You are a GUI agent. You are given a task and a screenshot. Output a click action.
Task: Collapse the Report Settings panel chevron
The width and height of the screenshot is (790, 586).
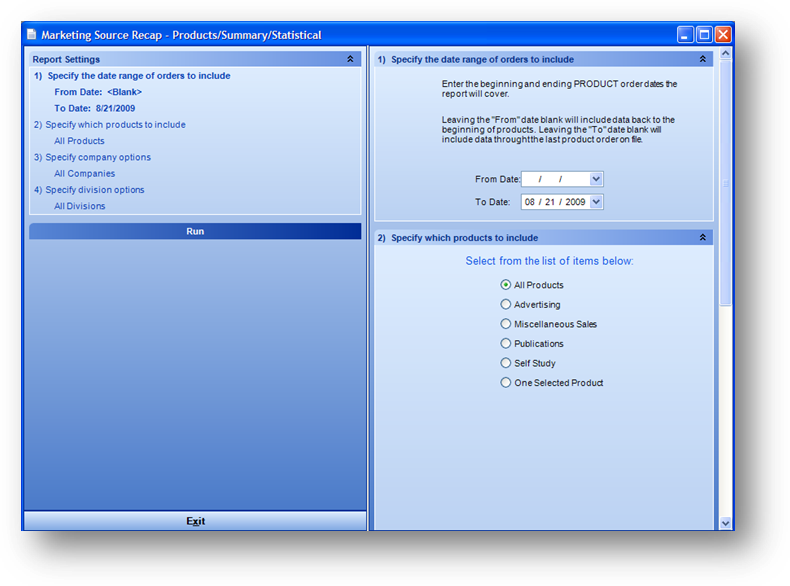coord(350,59)
